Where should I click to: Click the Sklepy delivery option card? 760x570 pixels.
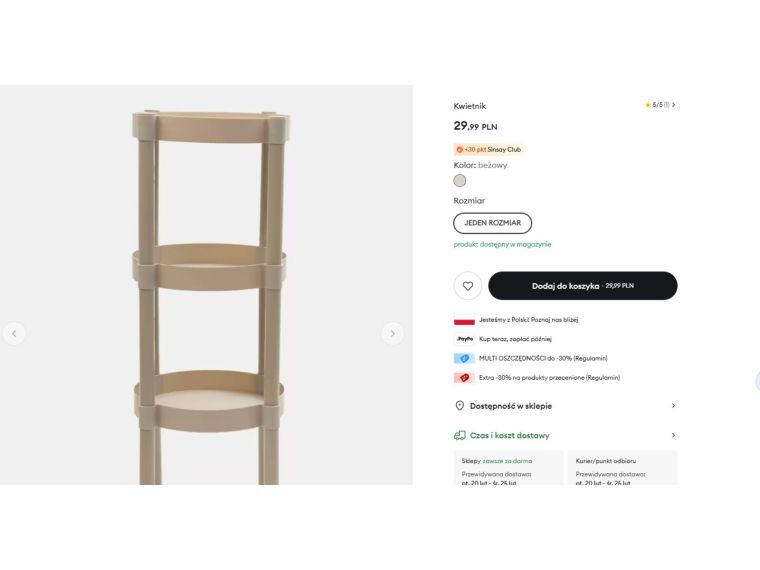pyautogui.click(x=508, y=468)
